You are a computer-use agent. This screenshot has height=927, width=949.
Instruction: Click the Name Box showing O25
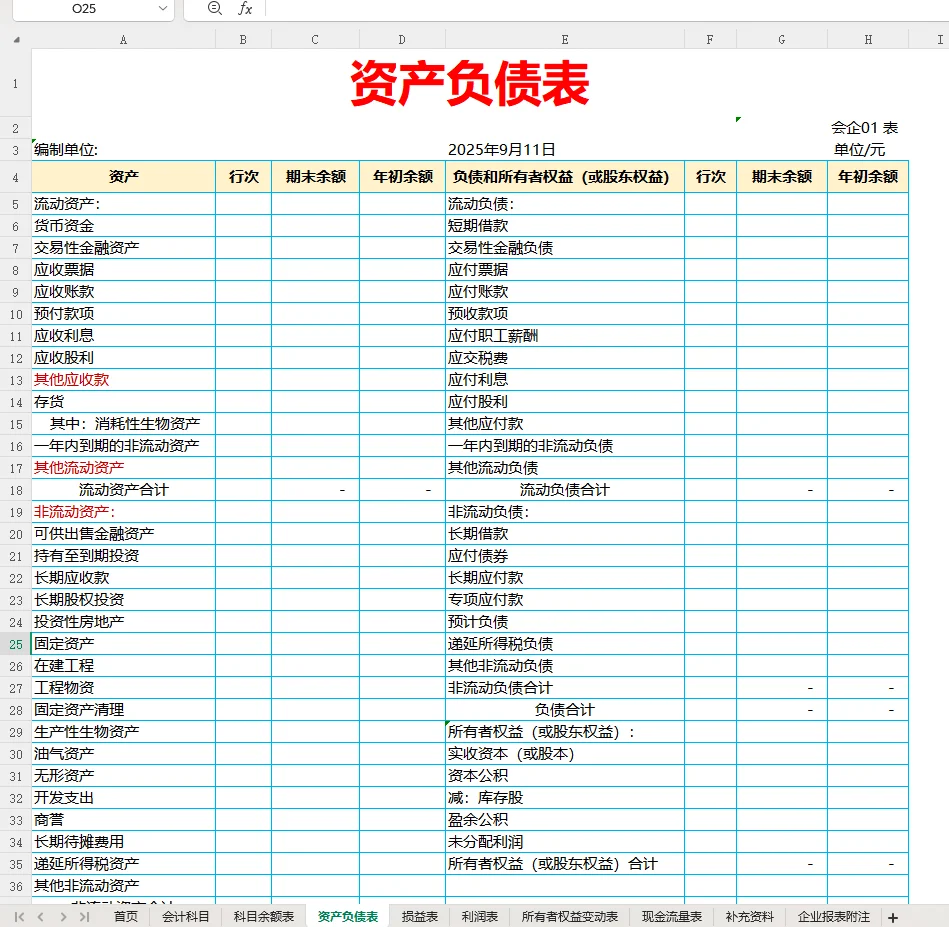(84, 8)
